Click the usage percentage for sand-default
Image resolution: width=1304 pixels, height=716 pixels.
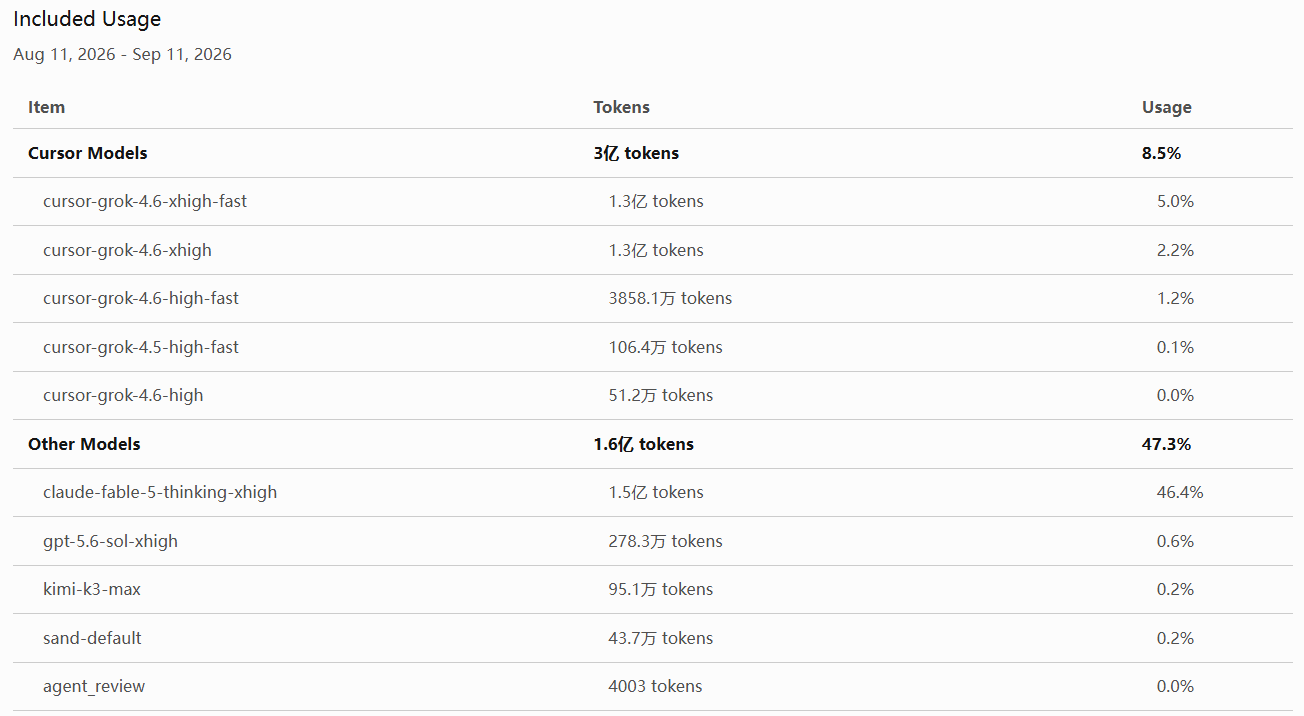tap(1175, 638)
